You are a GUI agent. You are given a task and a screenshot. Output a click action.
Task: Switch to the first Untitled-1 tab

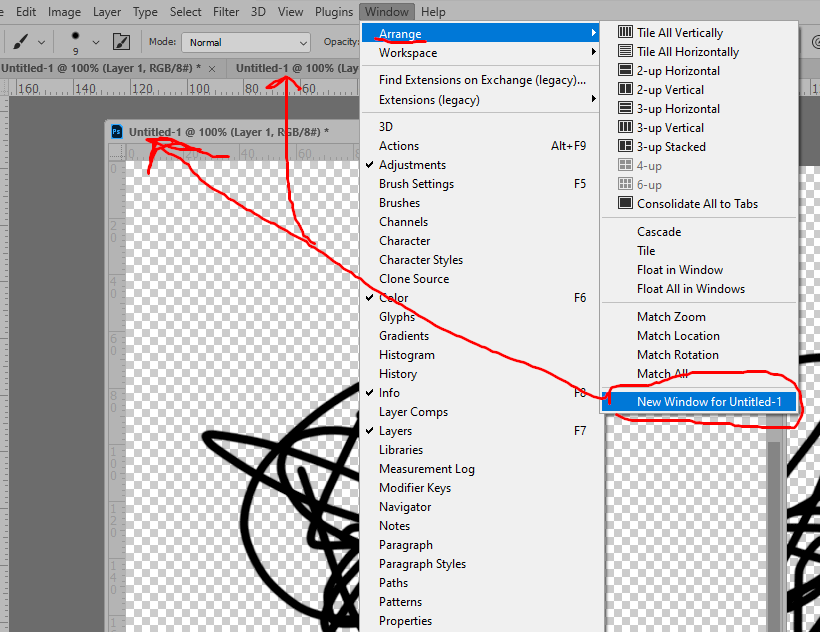point(101,68)
